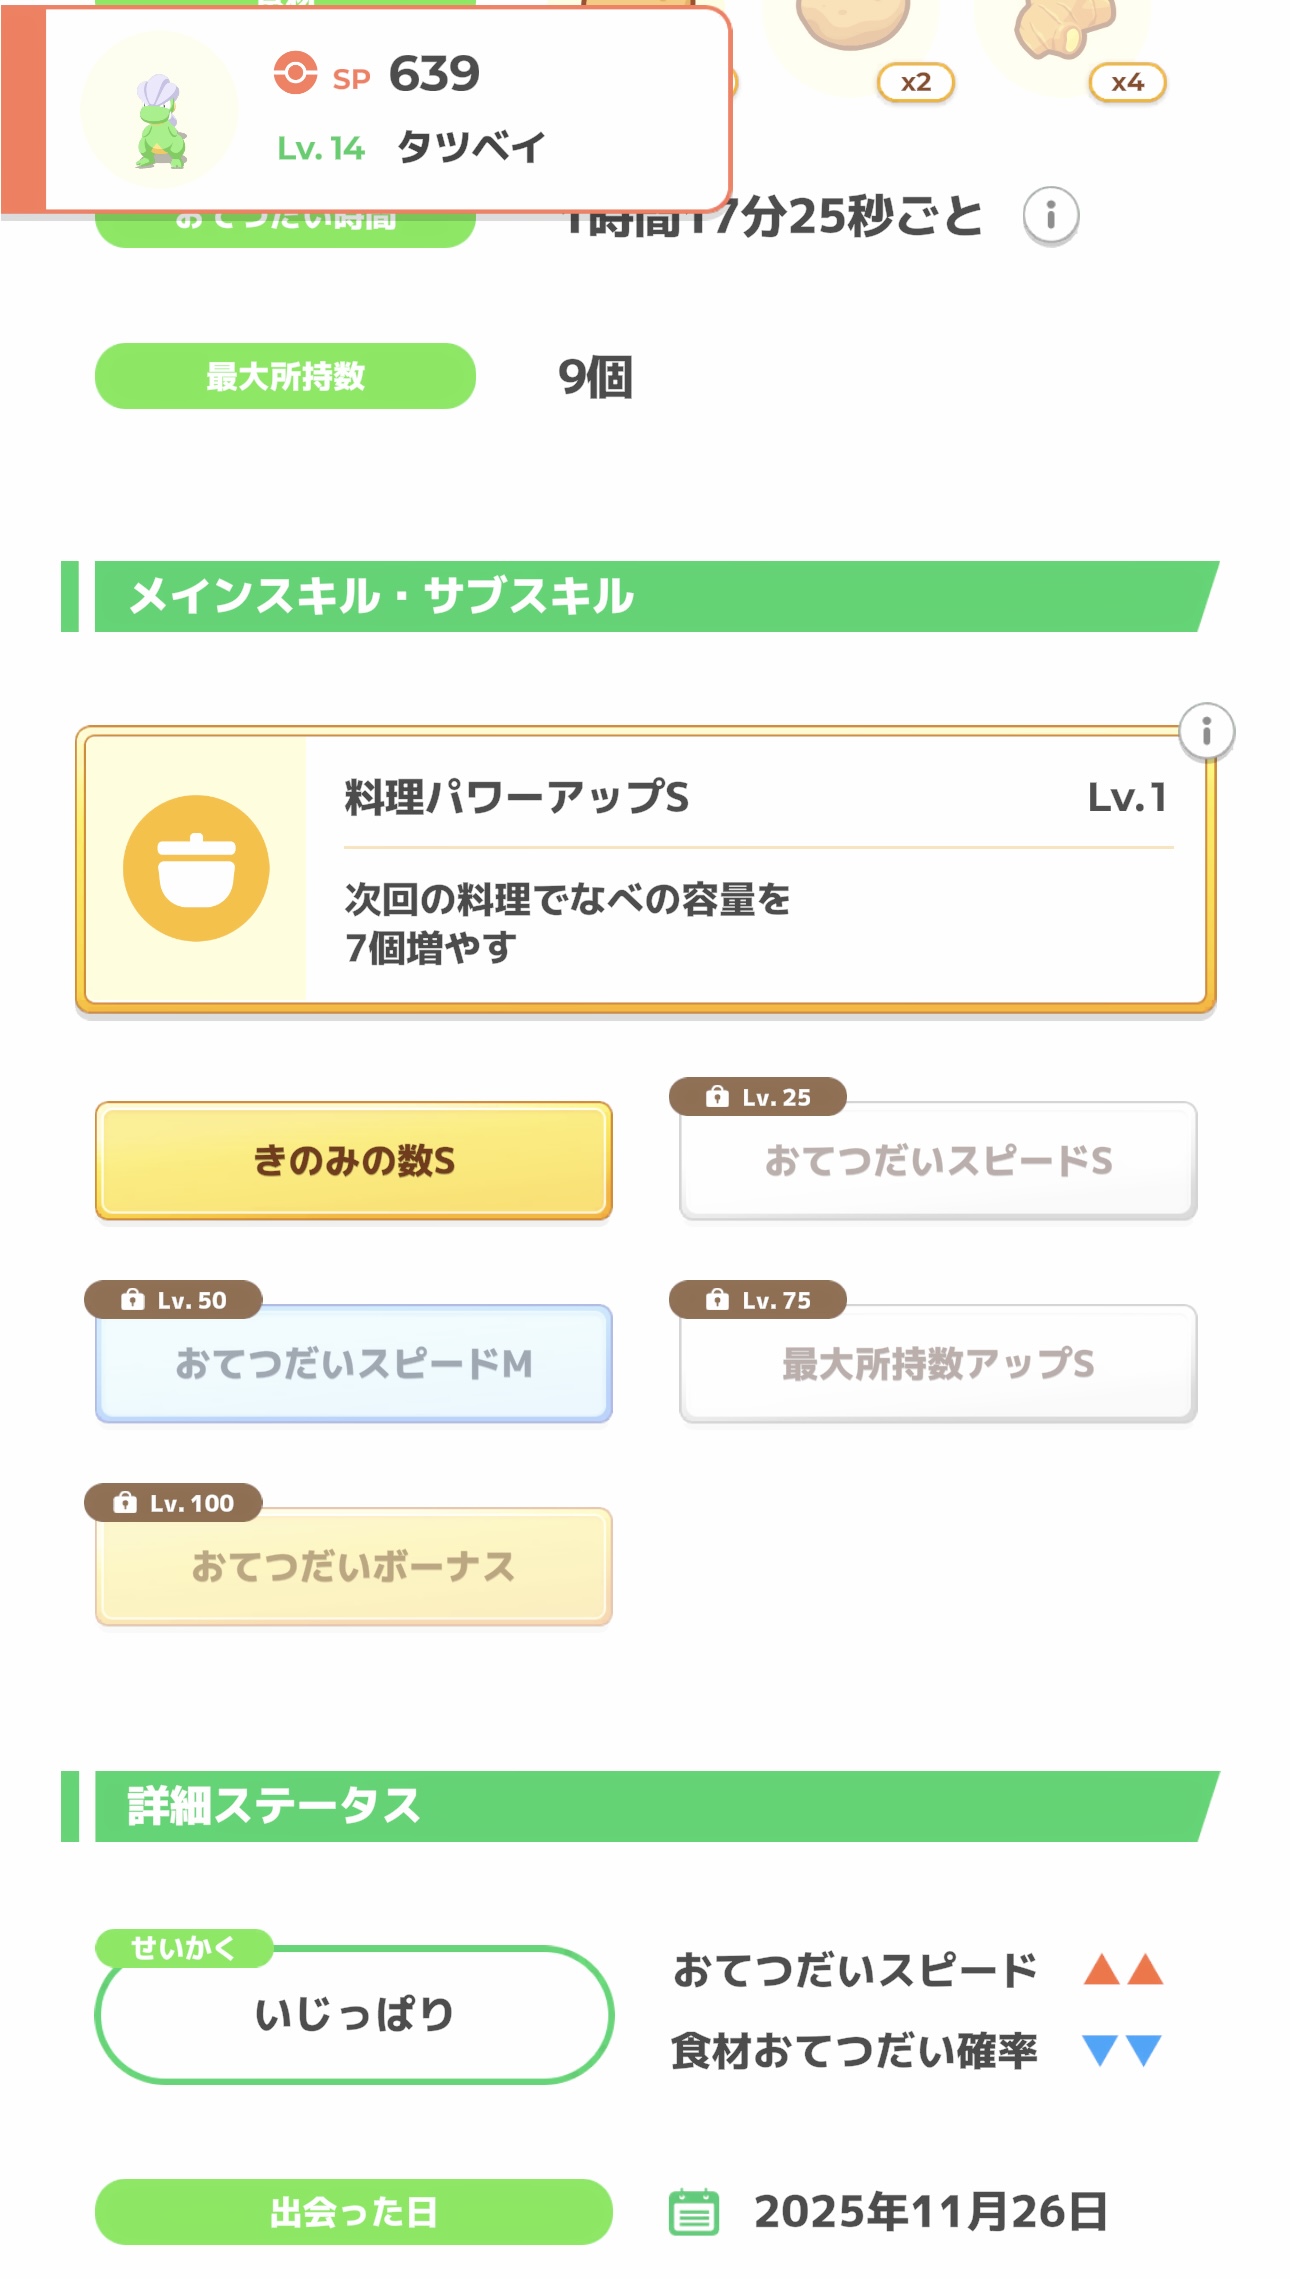
Task: Tap the info icon beside helping time
Action: tap(1050, 216)
